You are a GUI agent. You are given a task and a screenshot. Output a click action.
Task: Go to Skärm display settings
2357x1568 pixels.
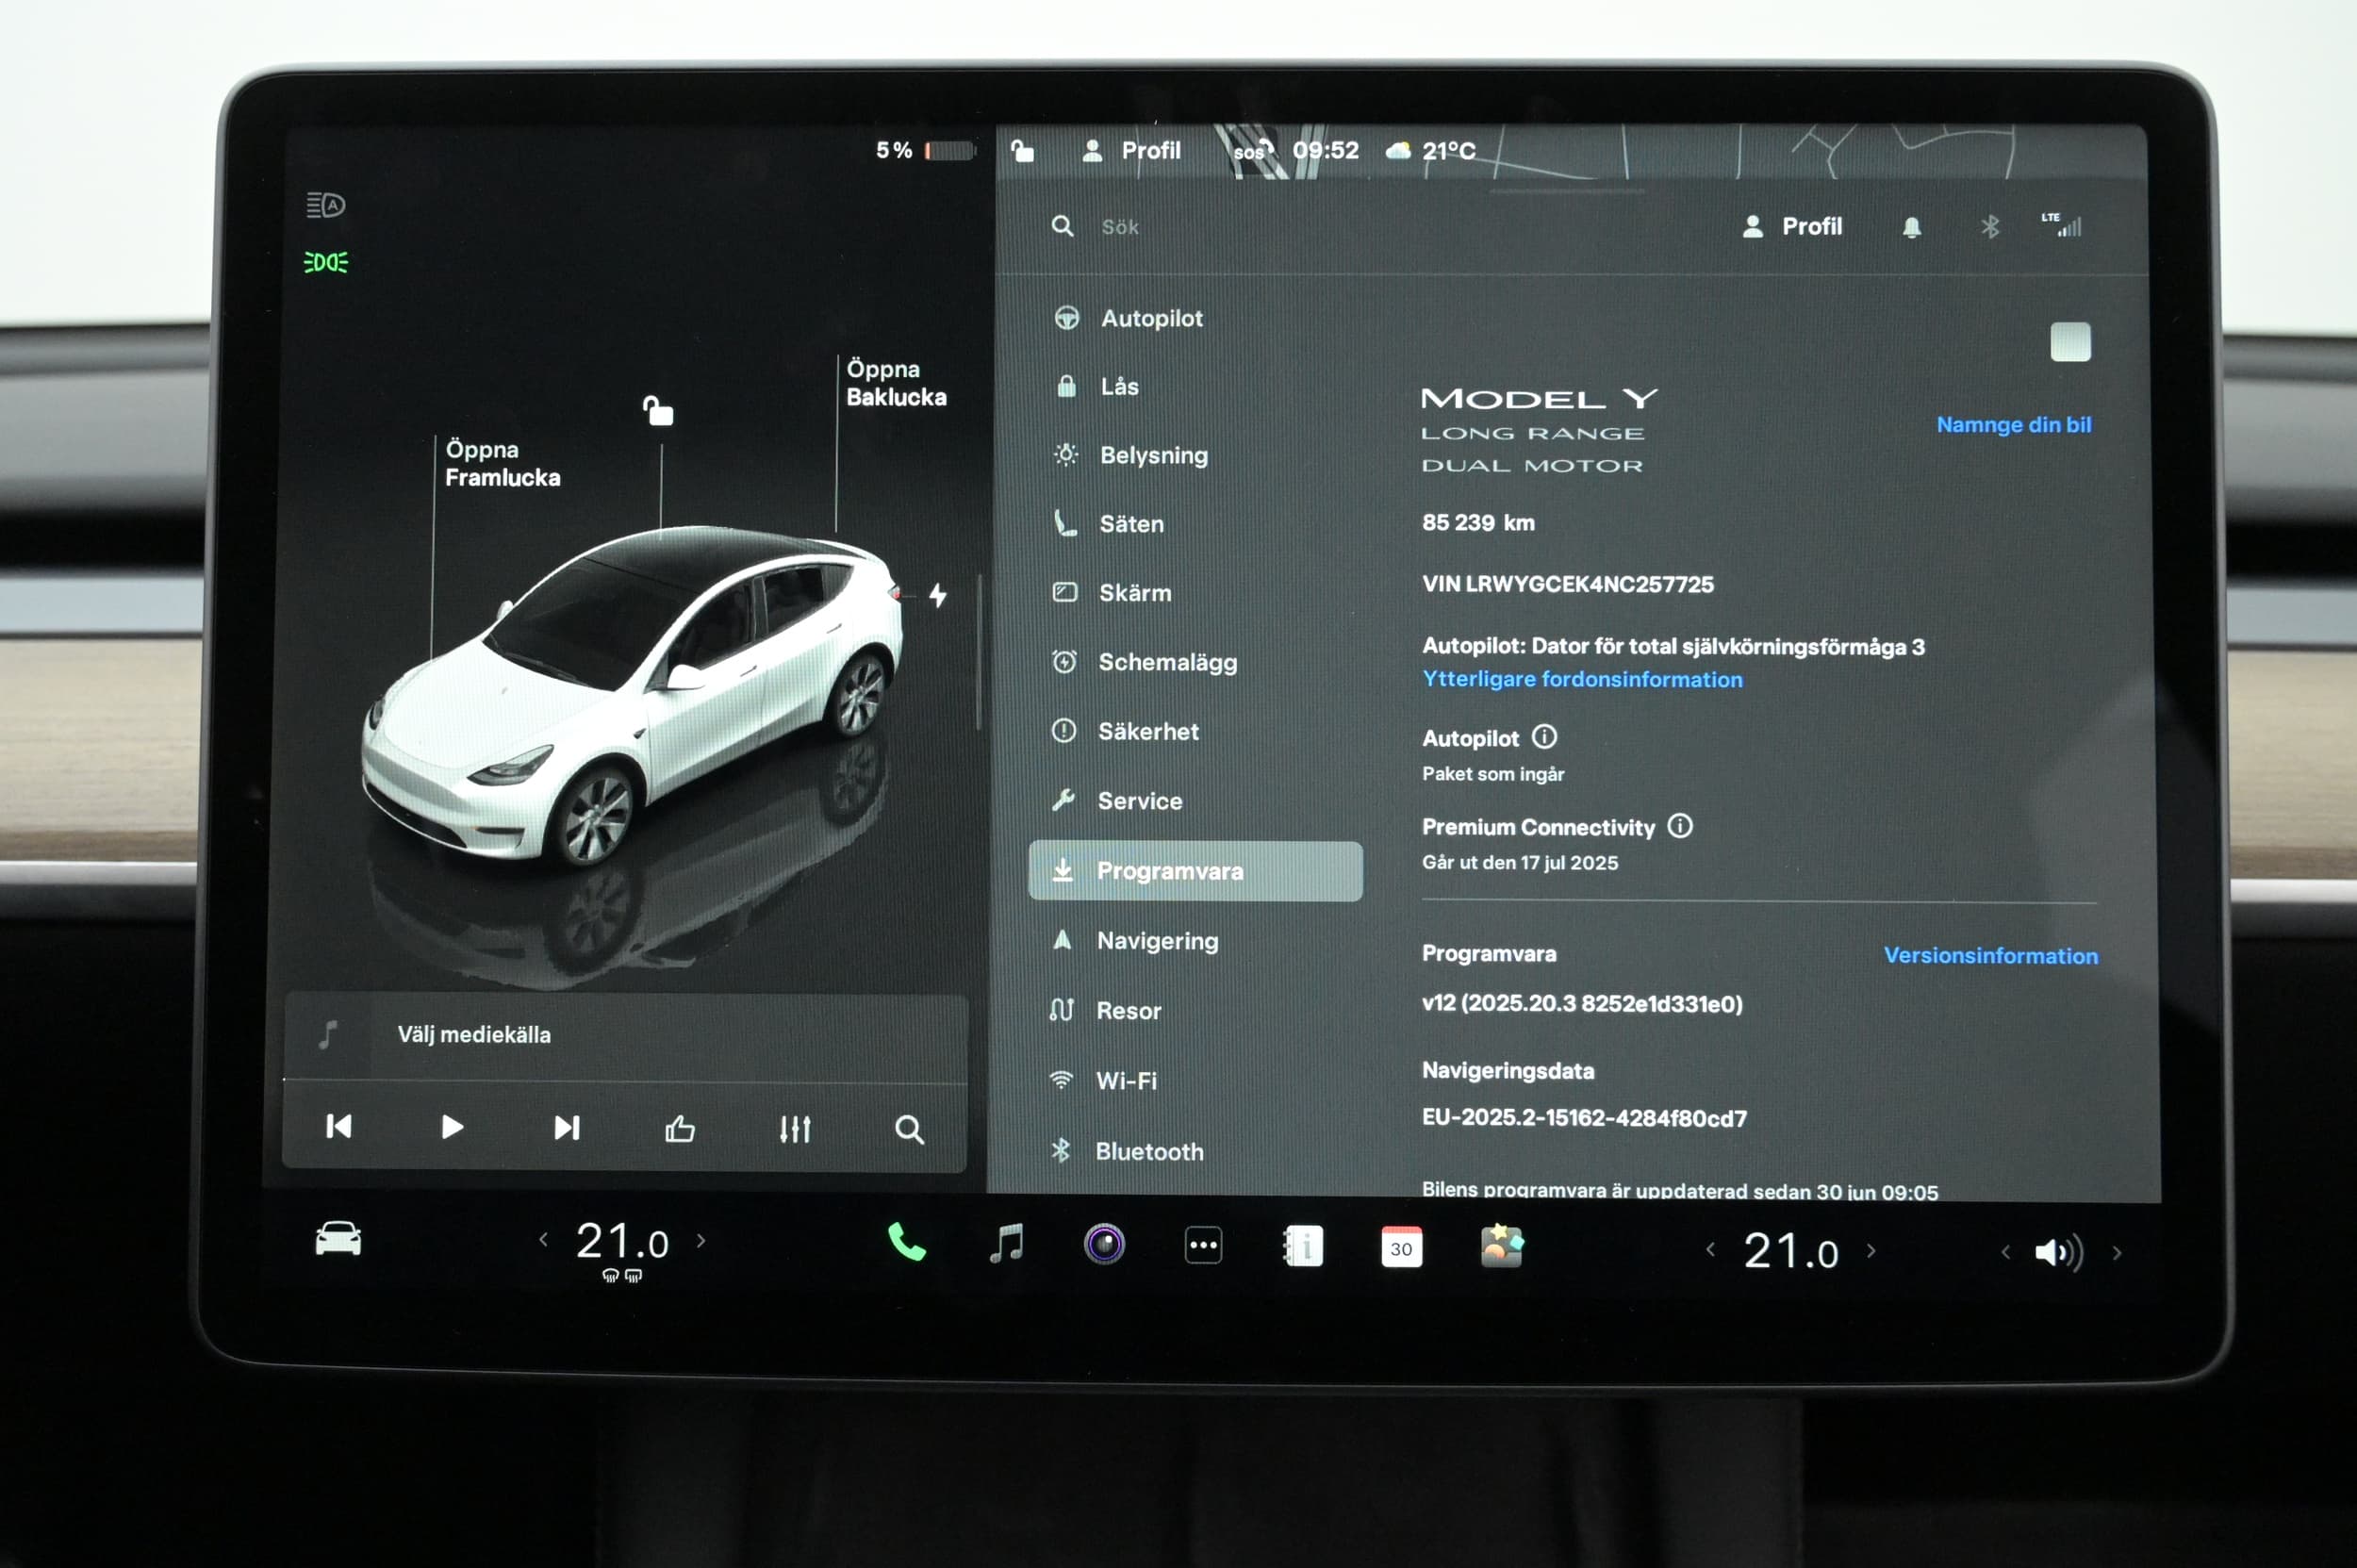pyautogui.click(x=1111, y=592)
